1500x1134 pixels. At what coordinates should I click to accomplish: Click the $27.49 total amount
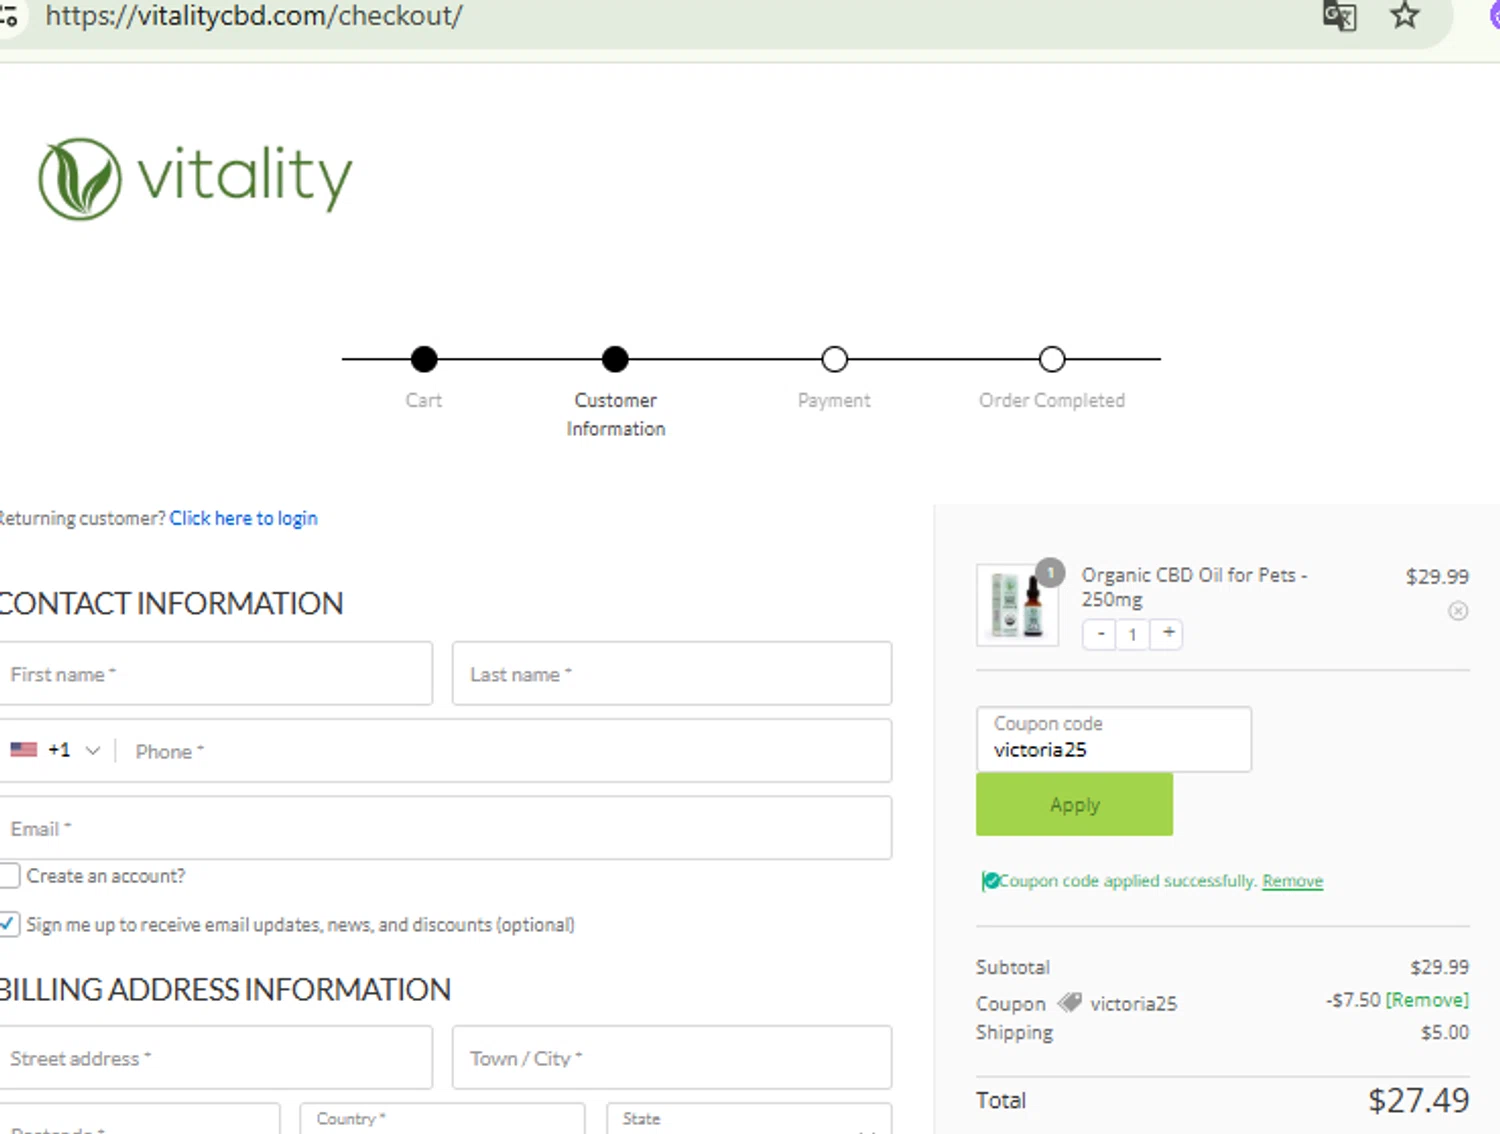(1418, 1100)
